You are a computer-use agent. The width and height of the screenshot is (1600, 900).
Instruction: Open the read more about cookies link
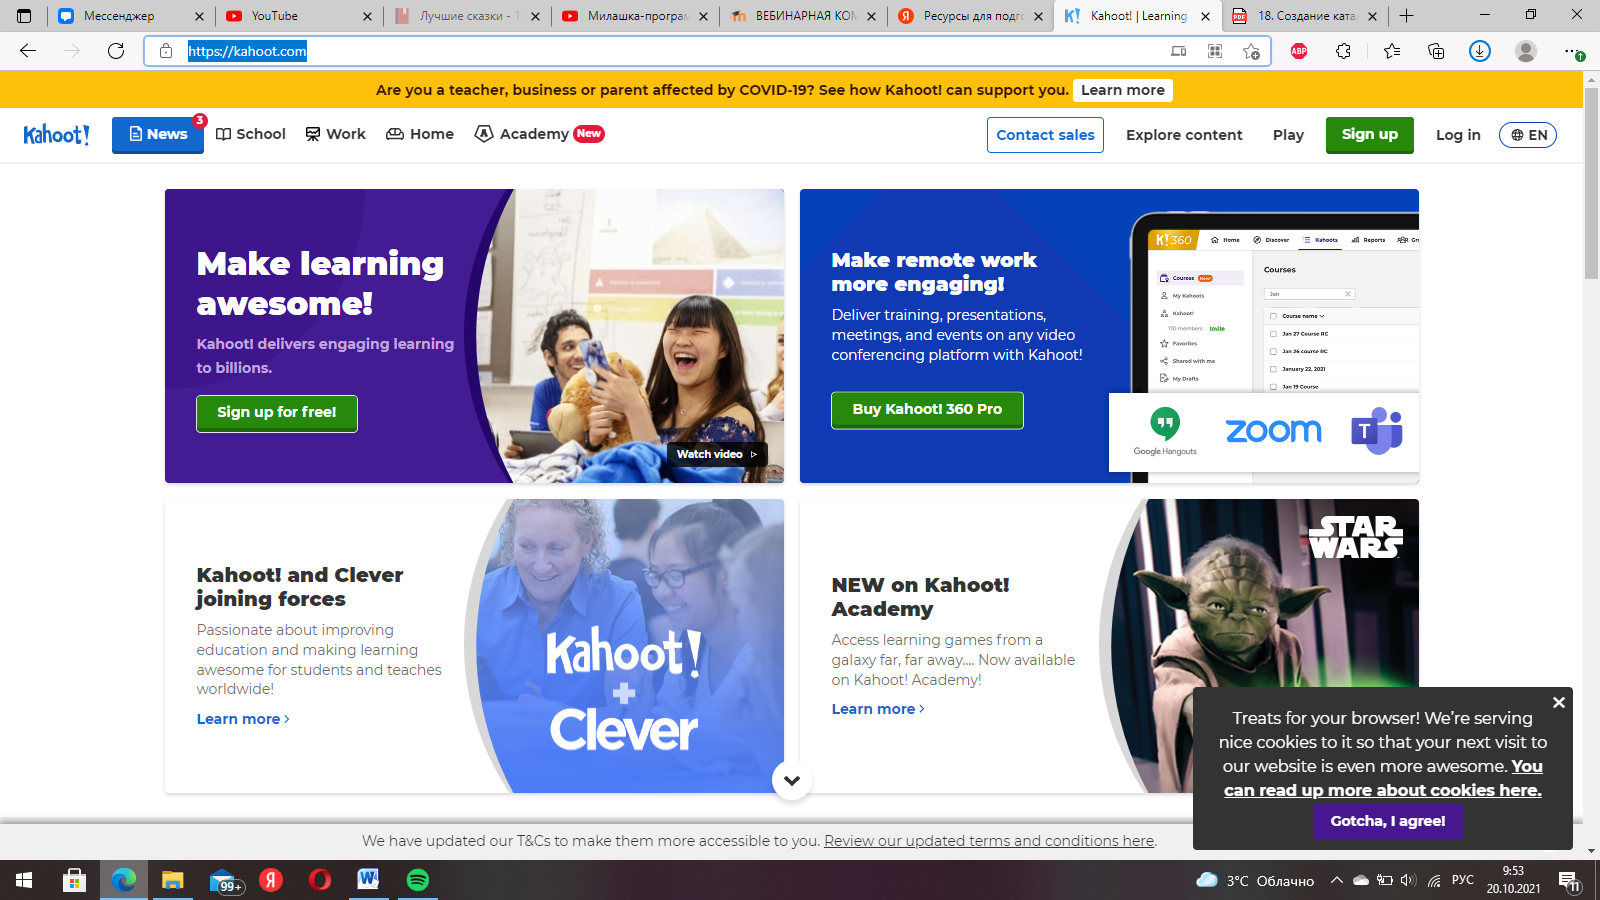coord(1383,778)
